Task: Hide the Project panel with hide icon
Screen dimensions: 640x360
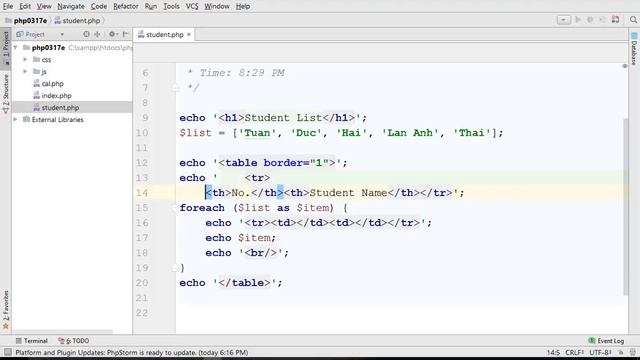Action: tap(125, 34)
